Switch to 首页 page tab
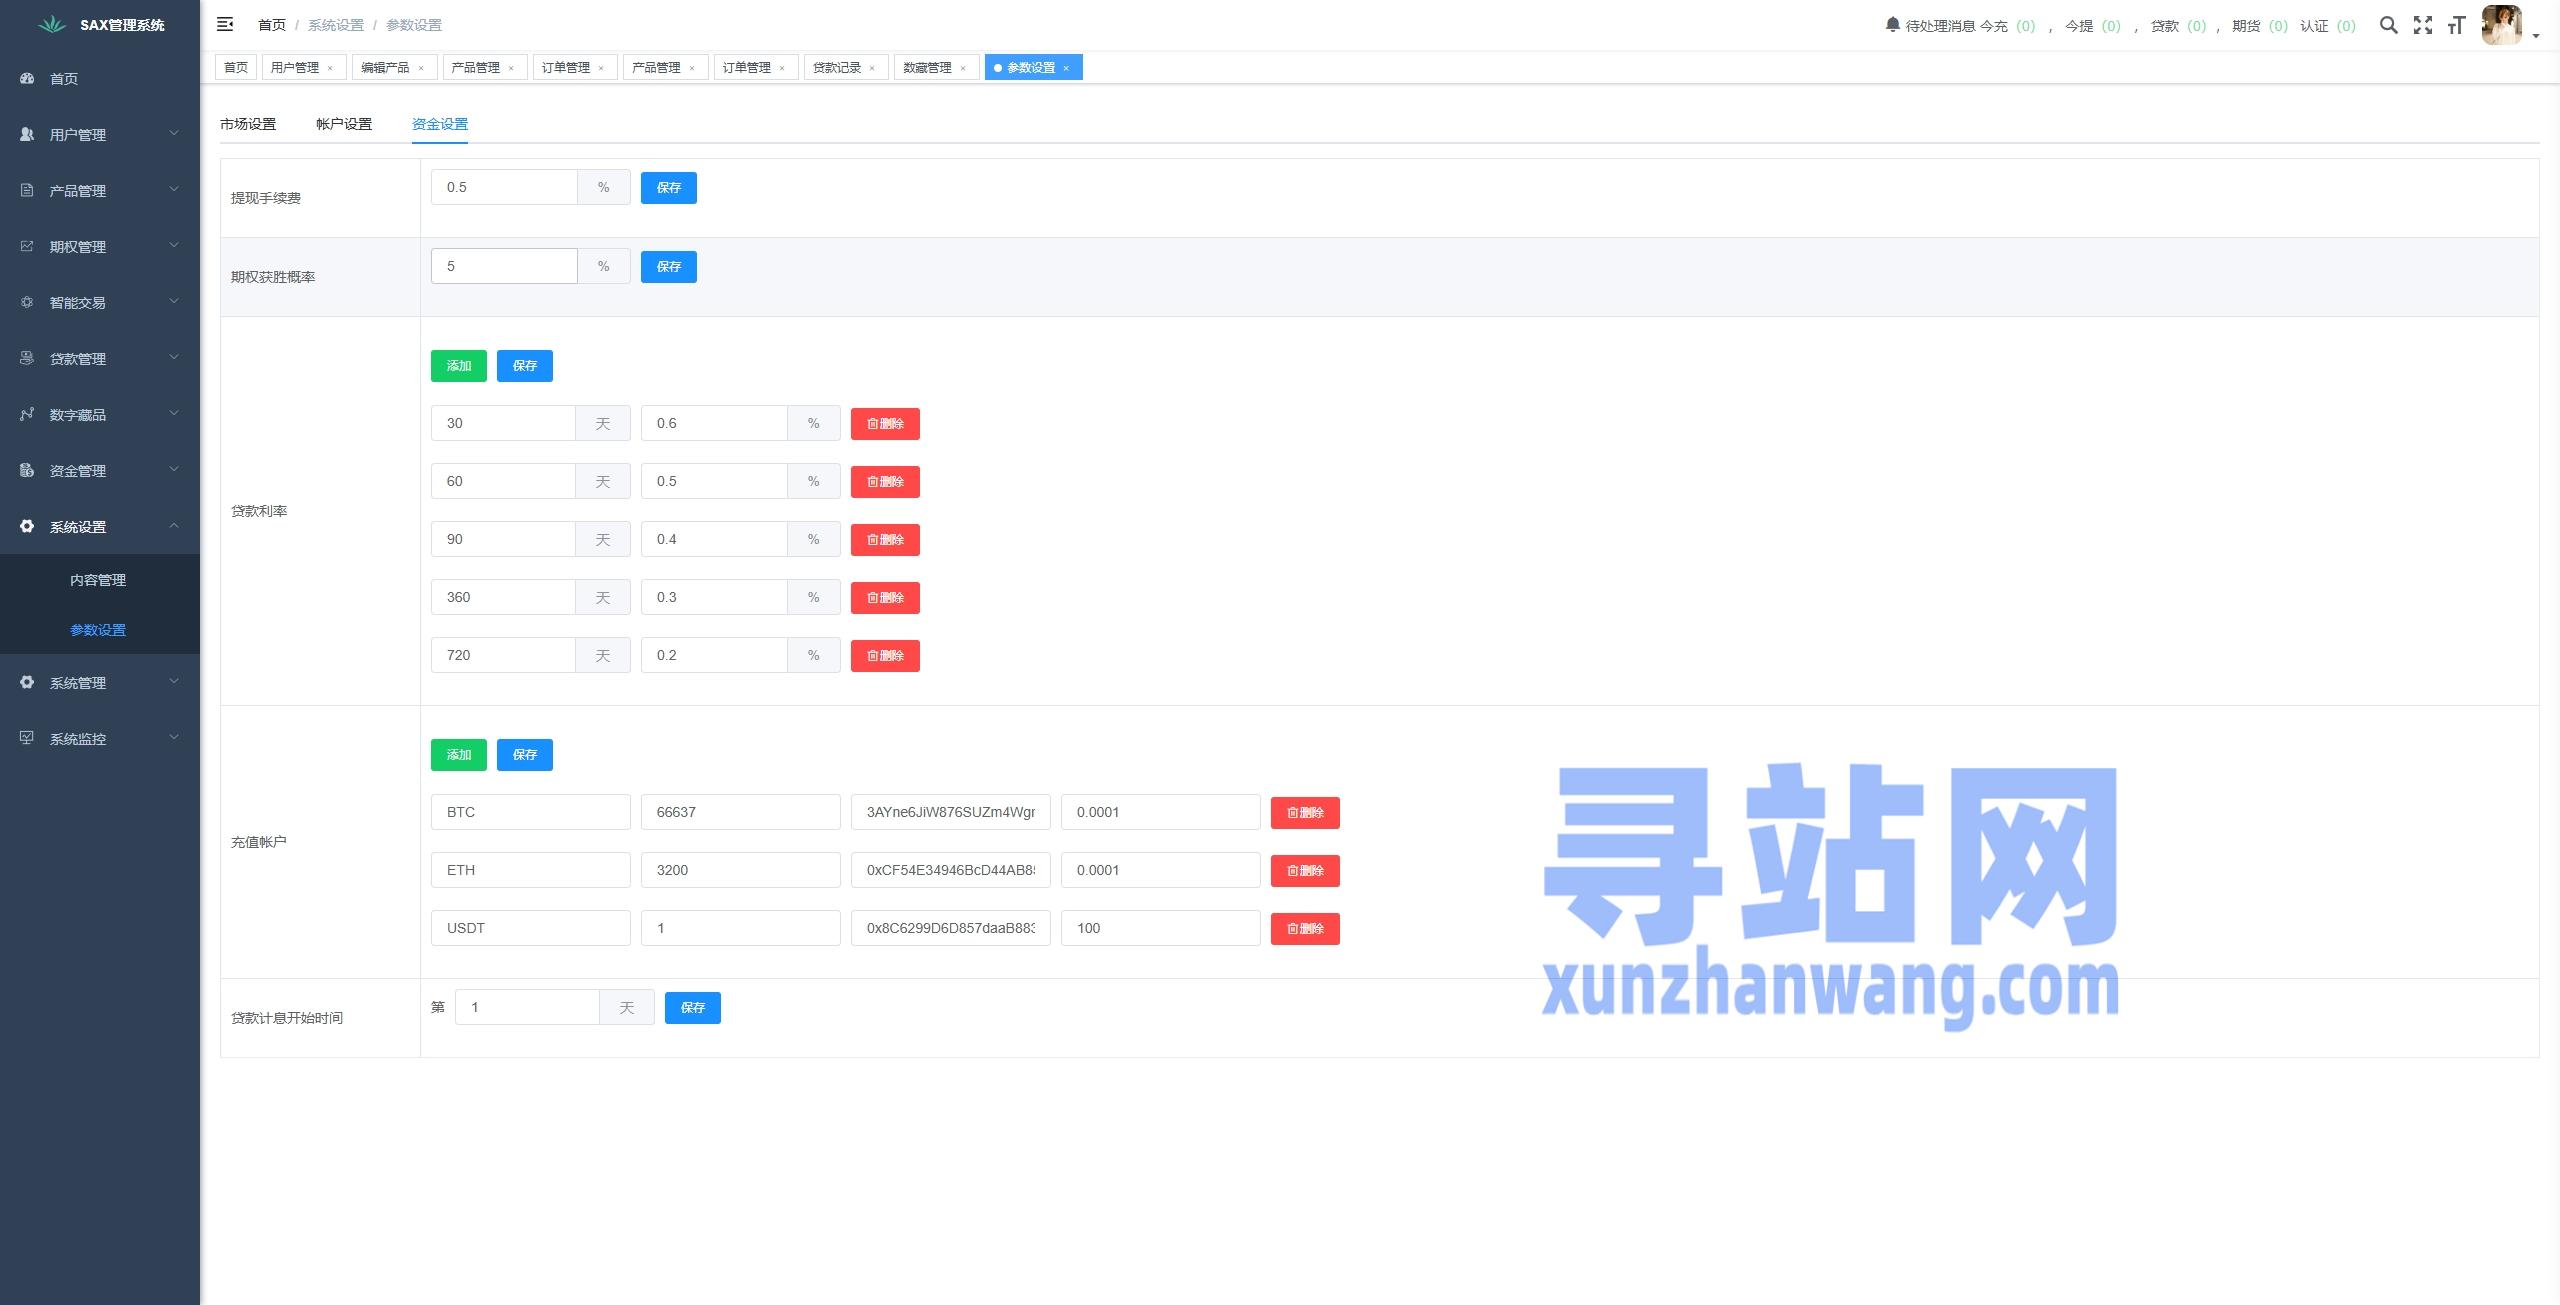The width and height of the screenshot is (2560, 1305). 236,67
